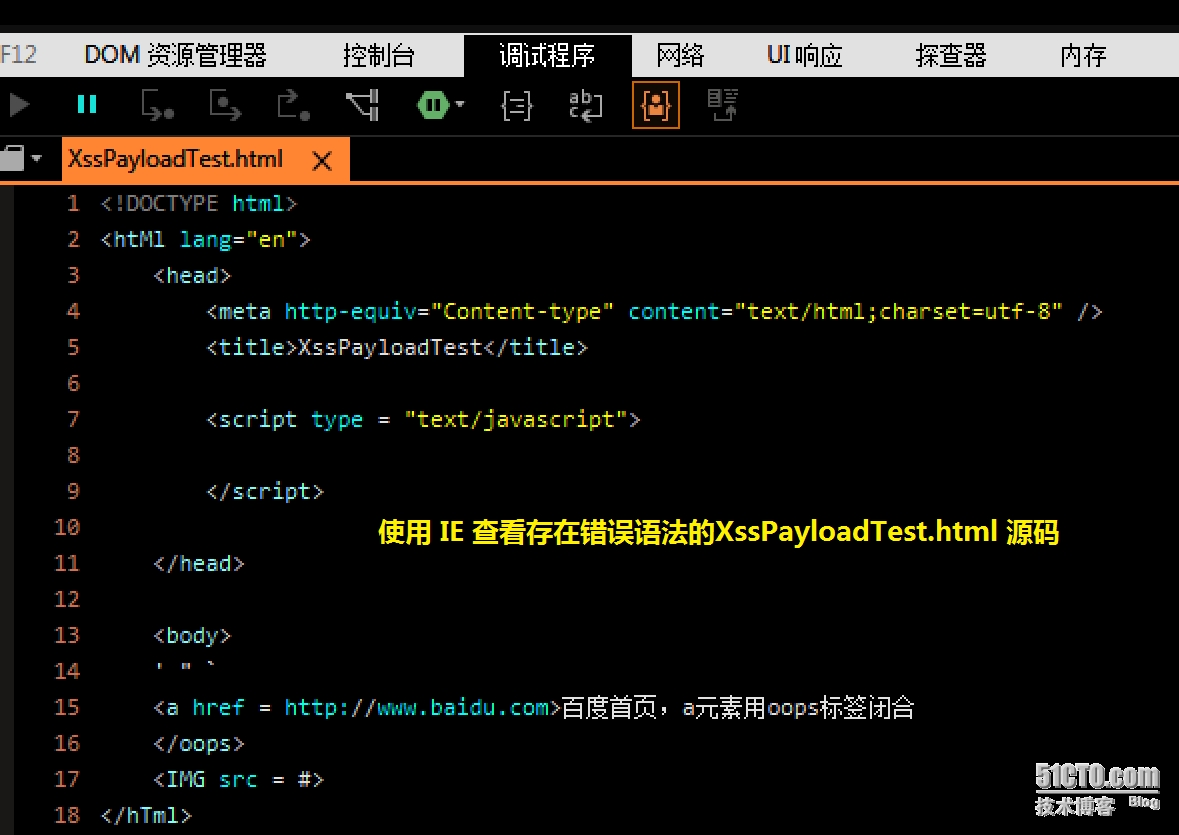Open the 探查器 tab
1179x835 pixels.
click(950, 55)
